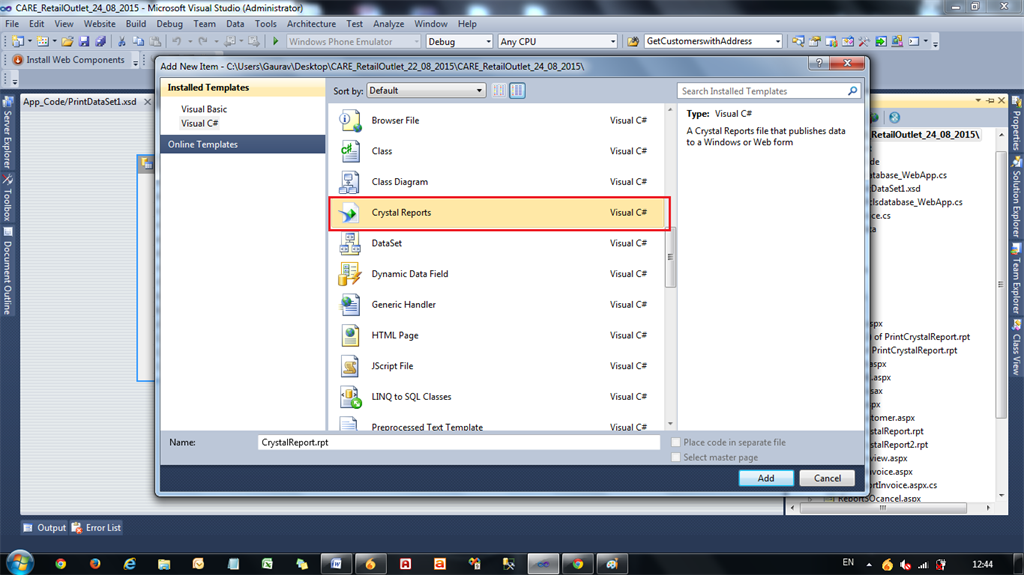The width and height of the screenshot is (1024, 575).
Task: Click Windows Start button
Action: coord(20,563)
